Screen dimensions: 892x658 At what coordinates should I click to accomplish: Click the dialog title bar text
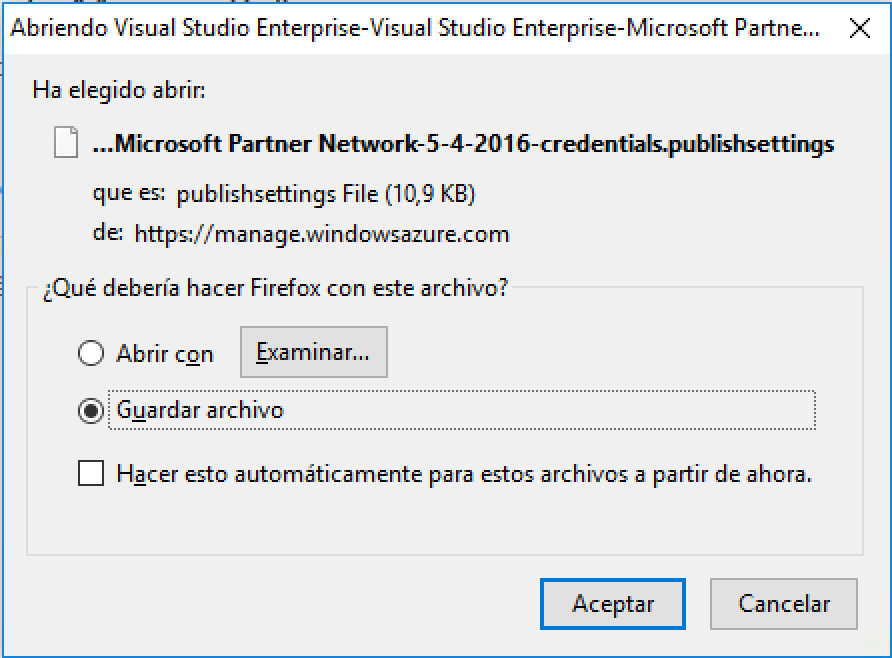click(x=415, y=28)
